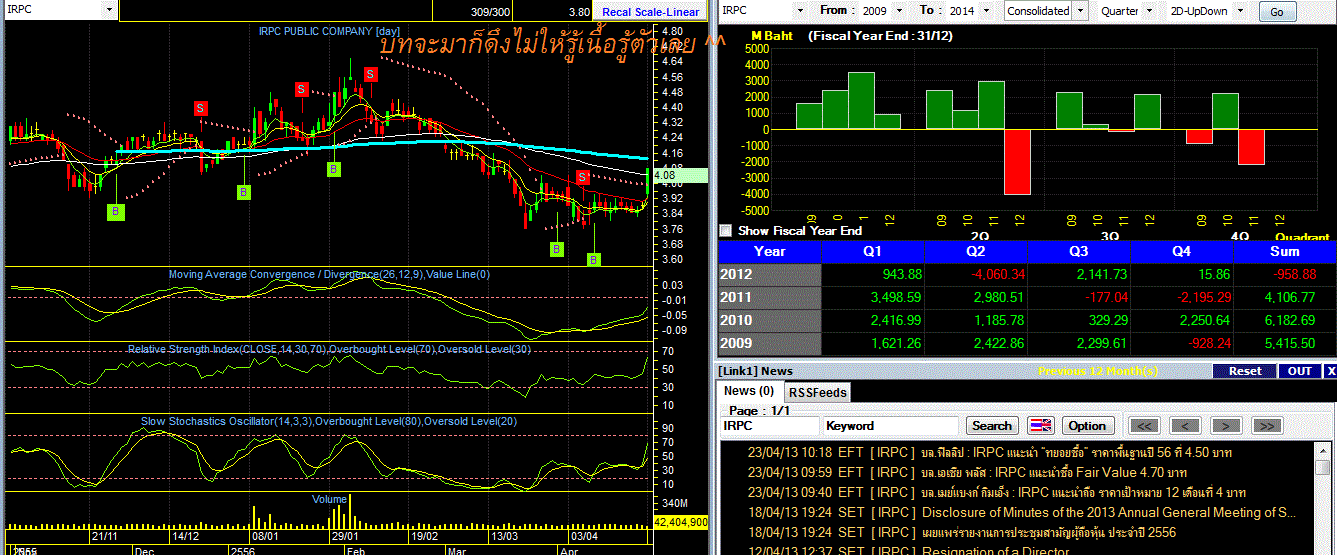Click the Q3 column header
1337x555 pixels.
click(x=1079, y=252)
